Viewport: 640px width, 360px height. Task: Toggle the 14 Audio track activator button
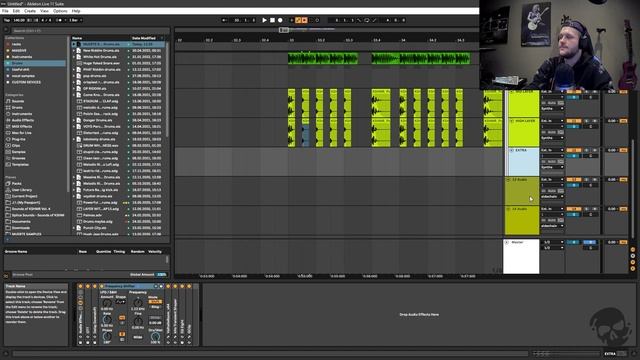pos(573,209)
